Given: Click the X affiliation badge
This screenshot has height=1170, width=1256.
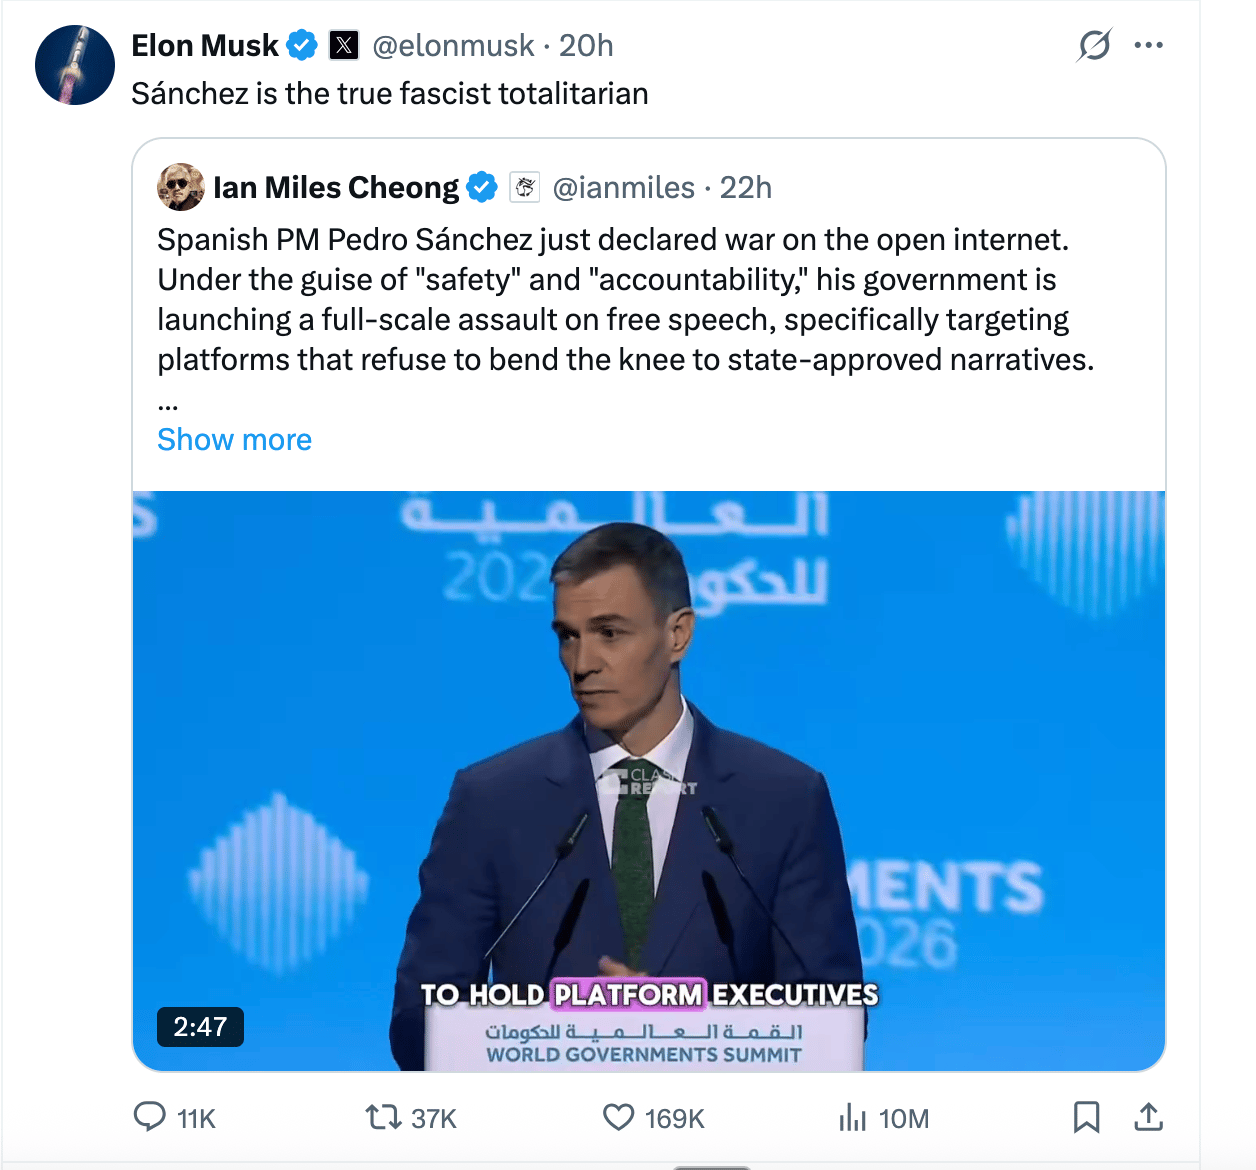Looking at the screenshot, I should tap(344, 45).
